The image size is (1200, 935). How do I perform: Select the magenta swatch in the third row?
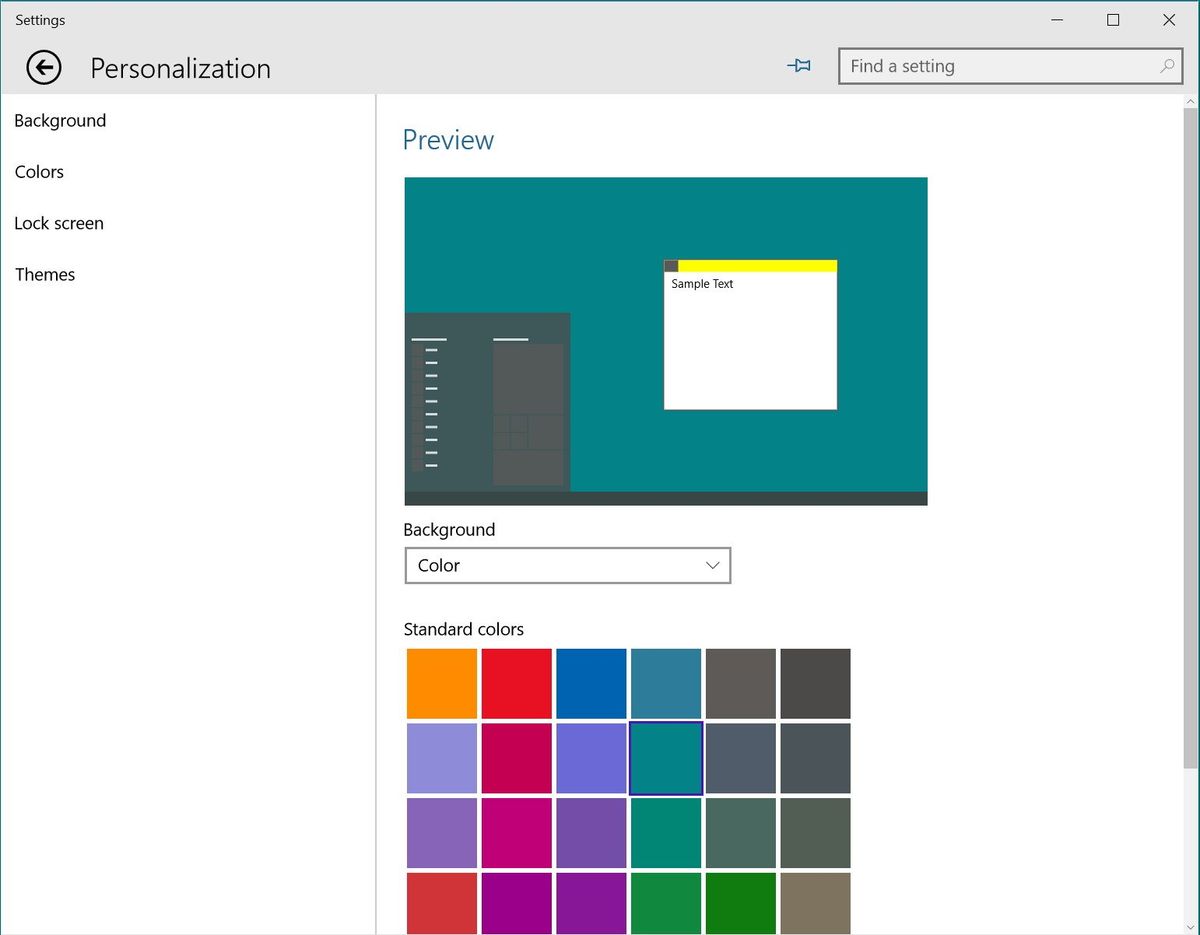[x=516, y=833]
